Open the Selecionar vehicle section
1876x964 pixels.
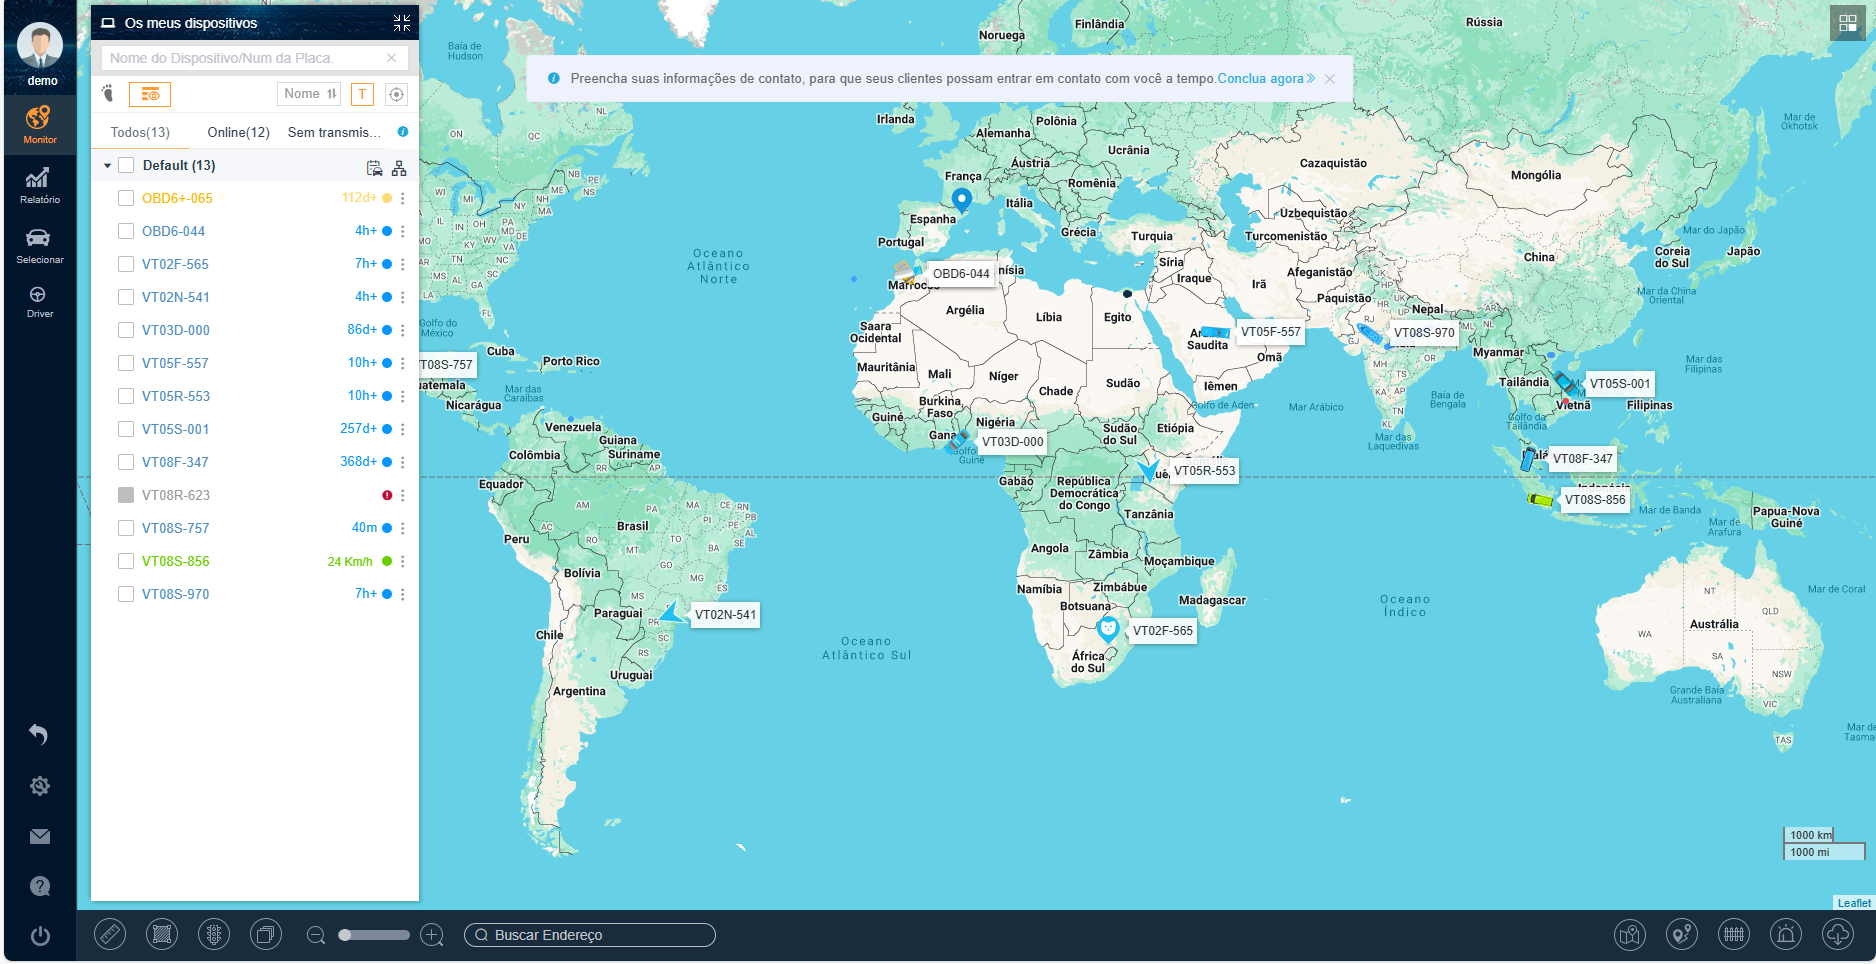(40, 245)
